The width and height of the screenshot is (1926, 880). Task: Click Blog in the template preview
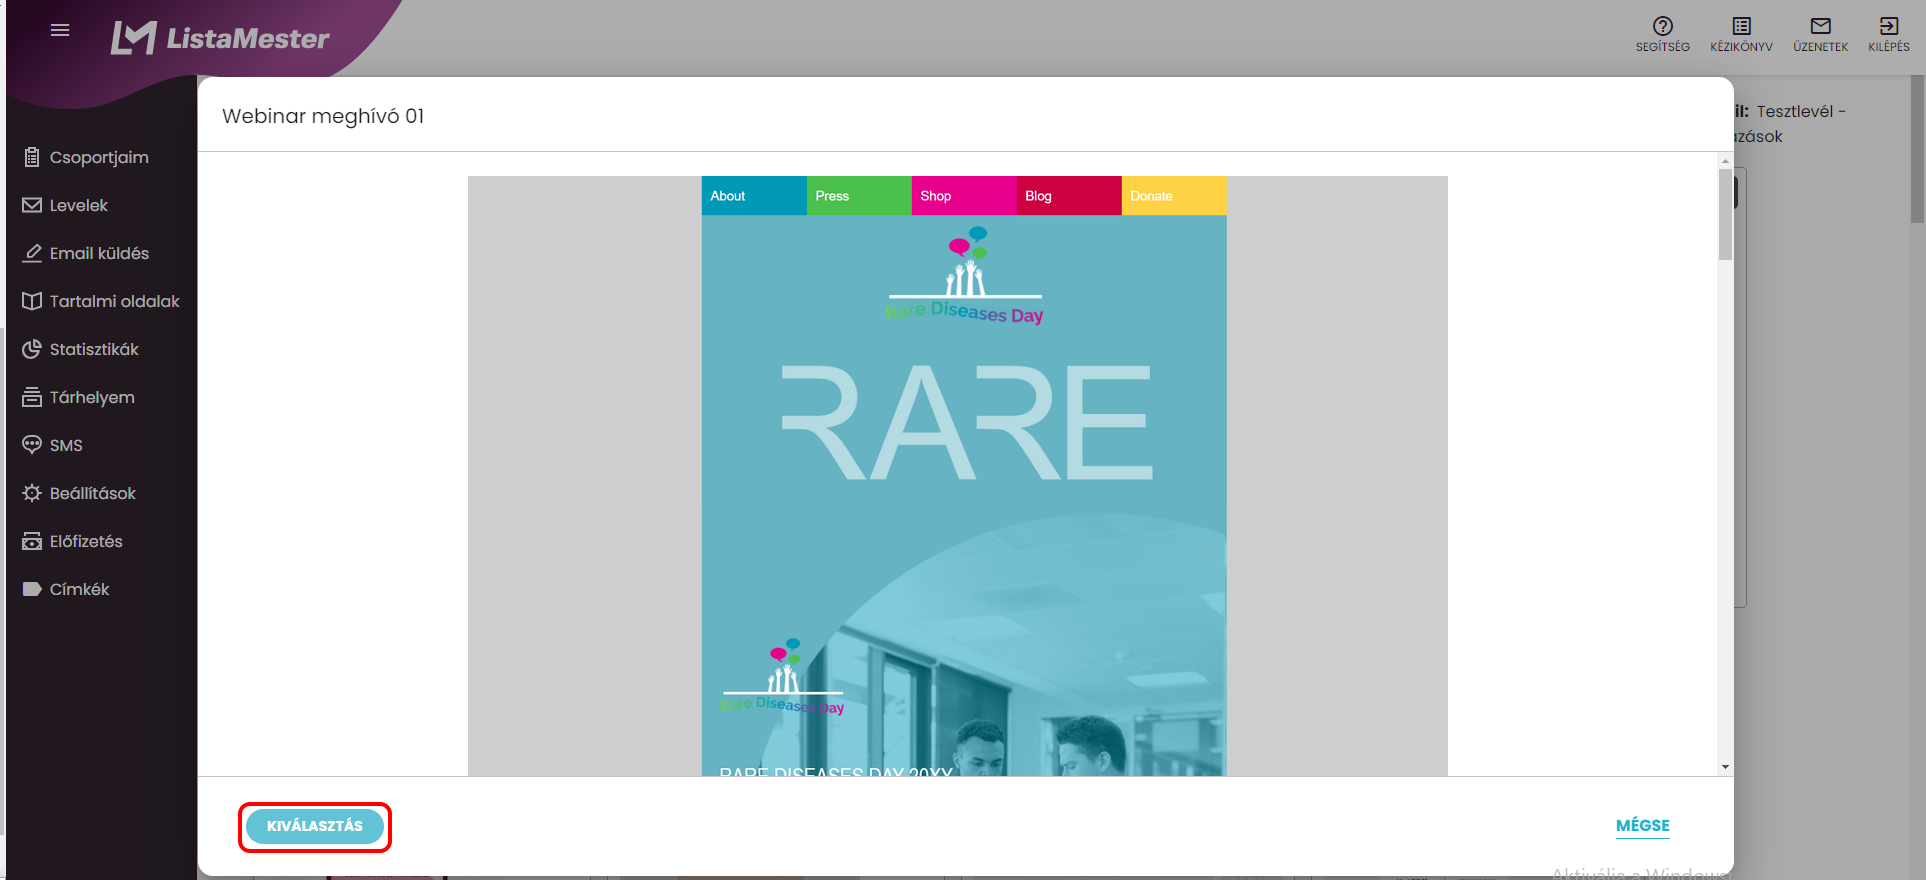(x=1068, y=196)
